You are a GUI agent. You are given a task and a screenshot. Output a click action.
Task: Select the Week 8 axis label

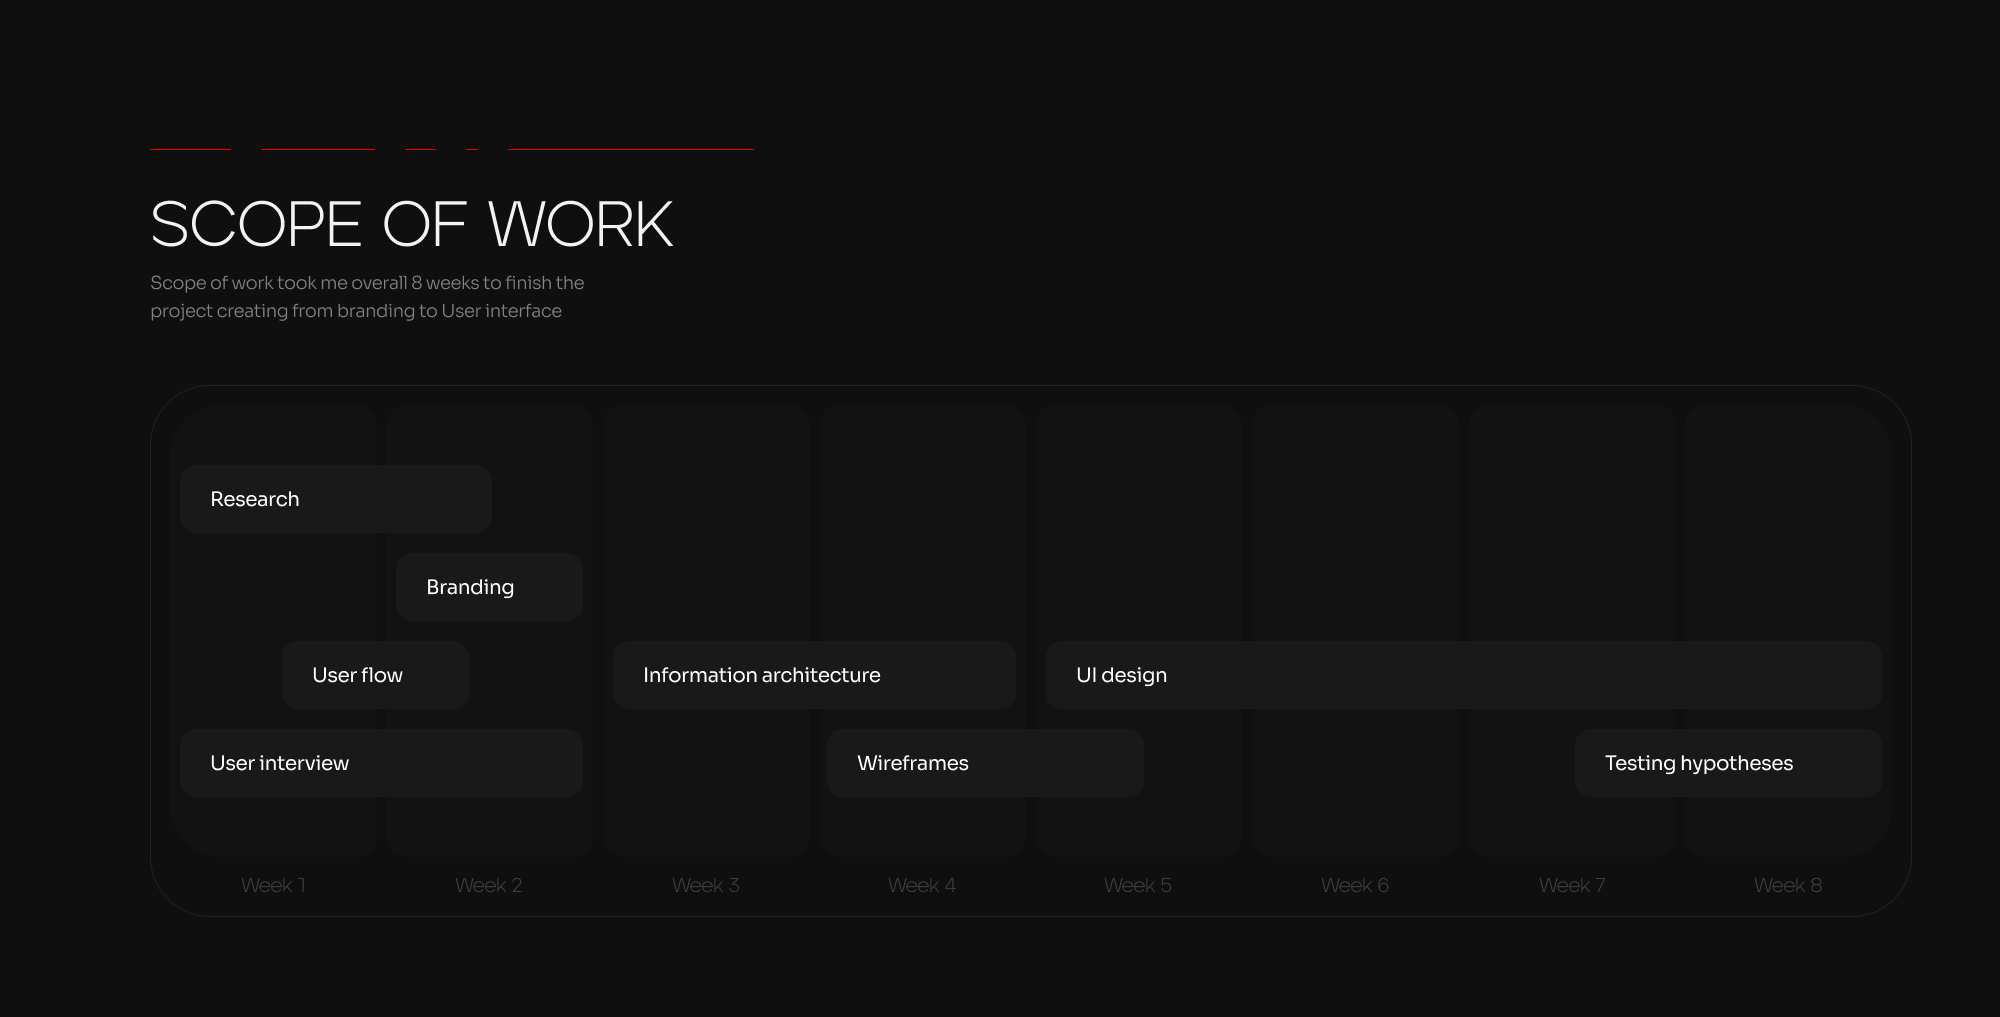click(1788, 885)
